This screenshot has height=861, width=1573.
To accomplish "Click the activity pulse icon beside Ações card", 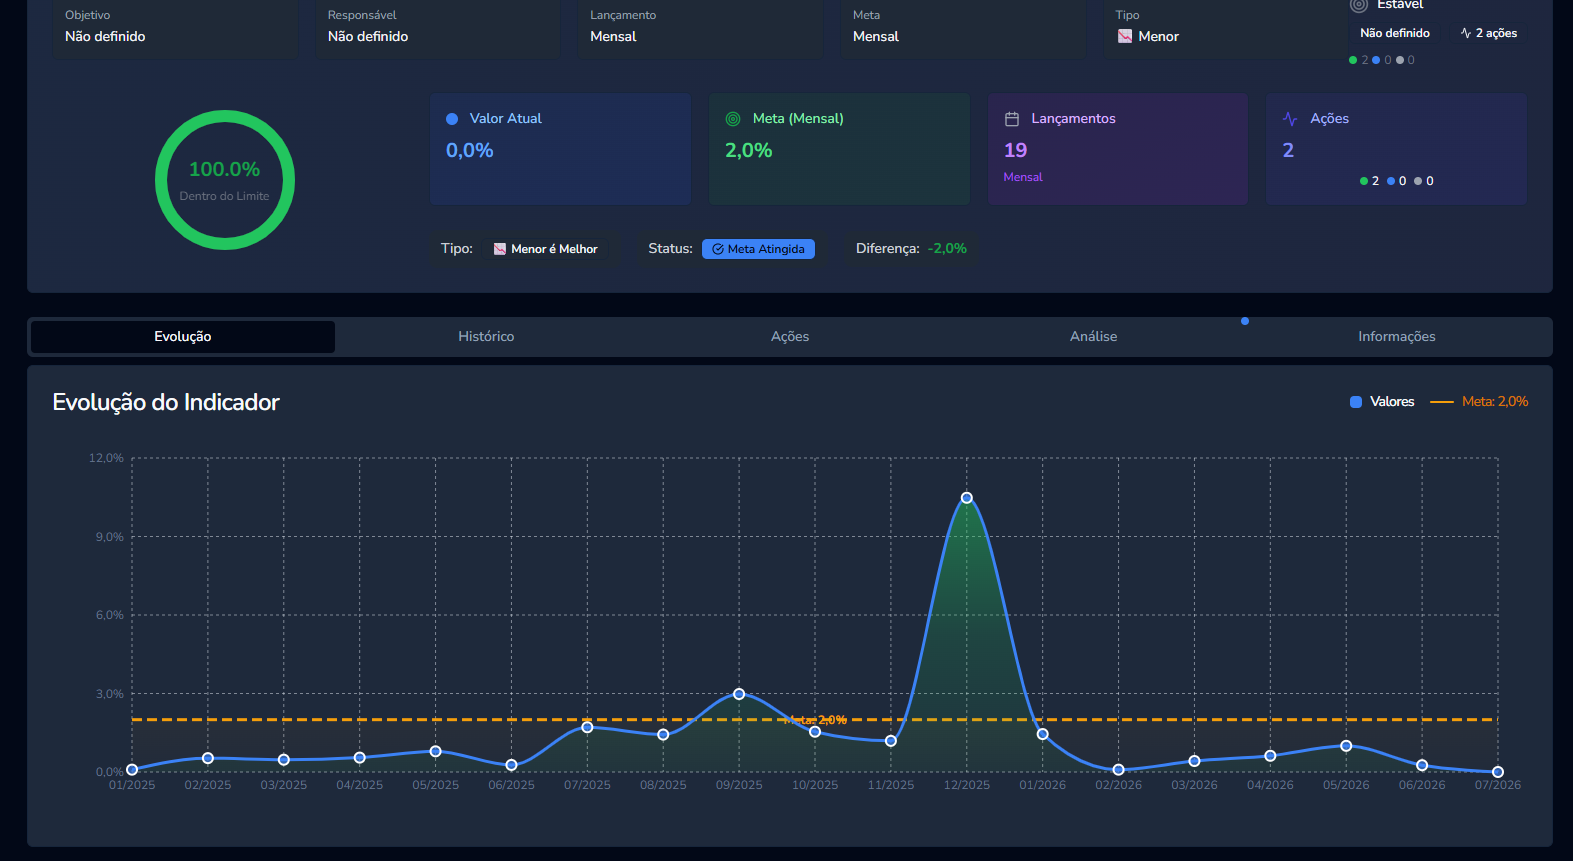I will point(1290,119).
